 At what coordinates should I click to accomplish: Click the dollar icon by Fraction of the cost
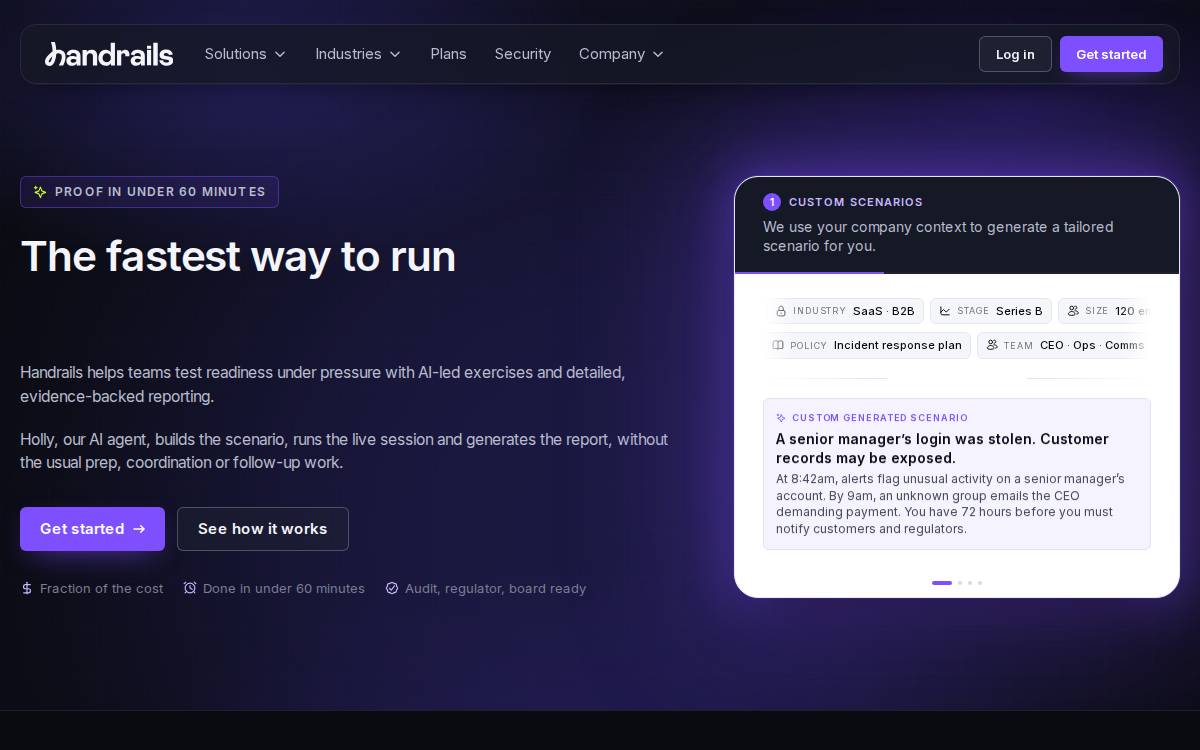[x=27, y=588]
